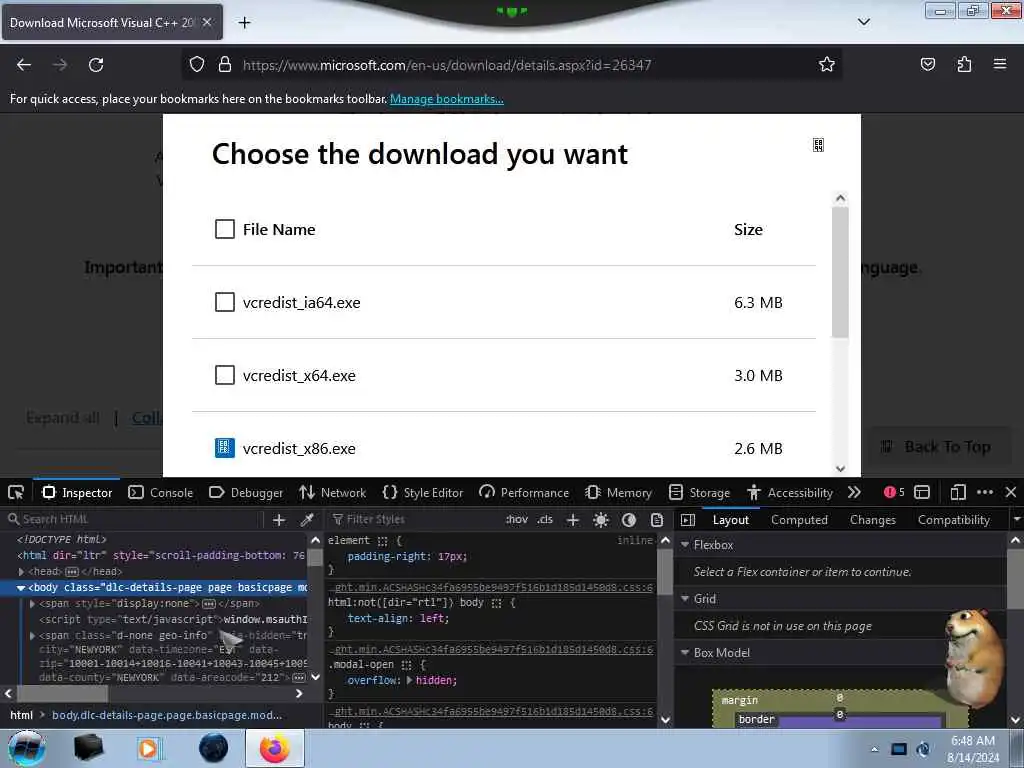
Task: Open the Storage tab
Action: 699,492
